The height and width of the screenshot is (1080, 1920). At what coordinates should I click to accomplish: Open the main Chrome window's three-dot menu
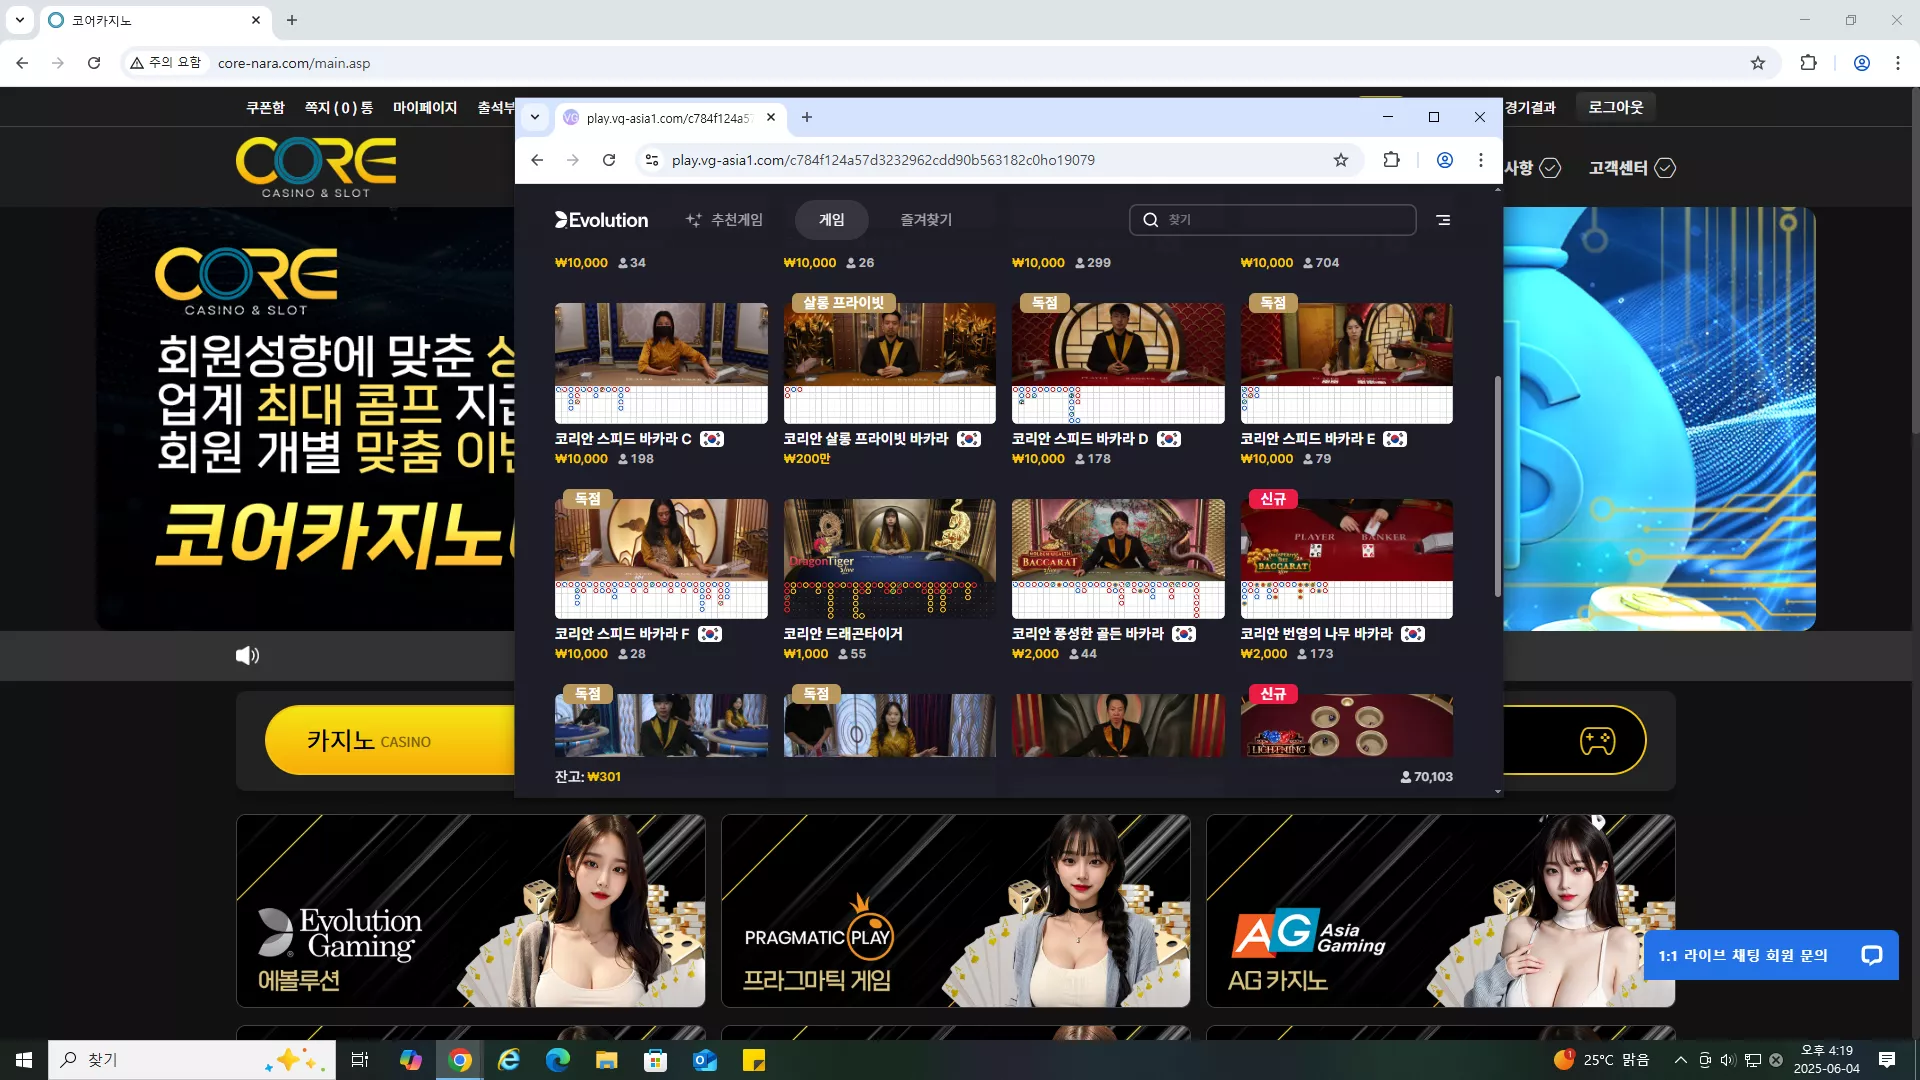click(x=1898, y=63)
